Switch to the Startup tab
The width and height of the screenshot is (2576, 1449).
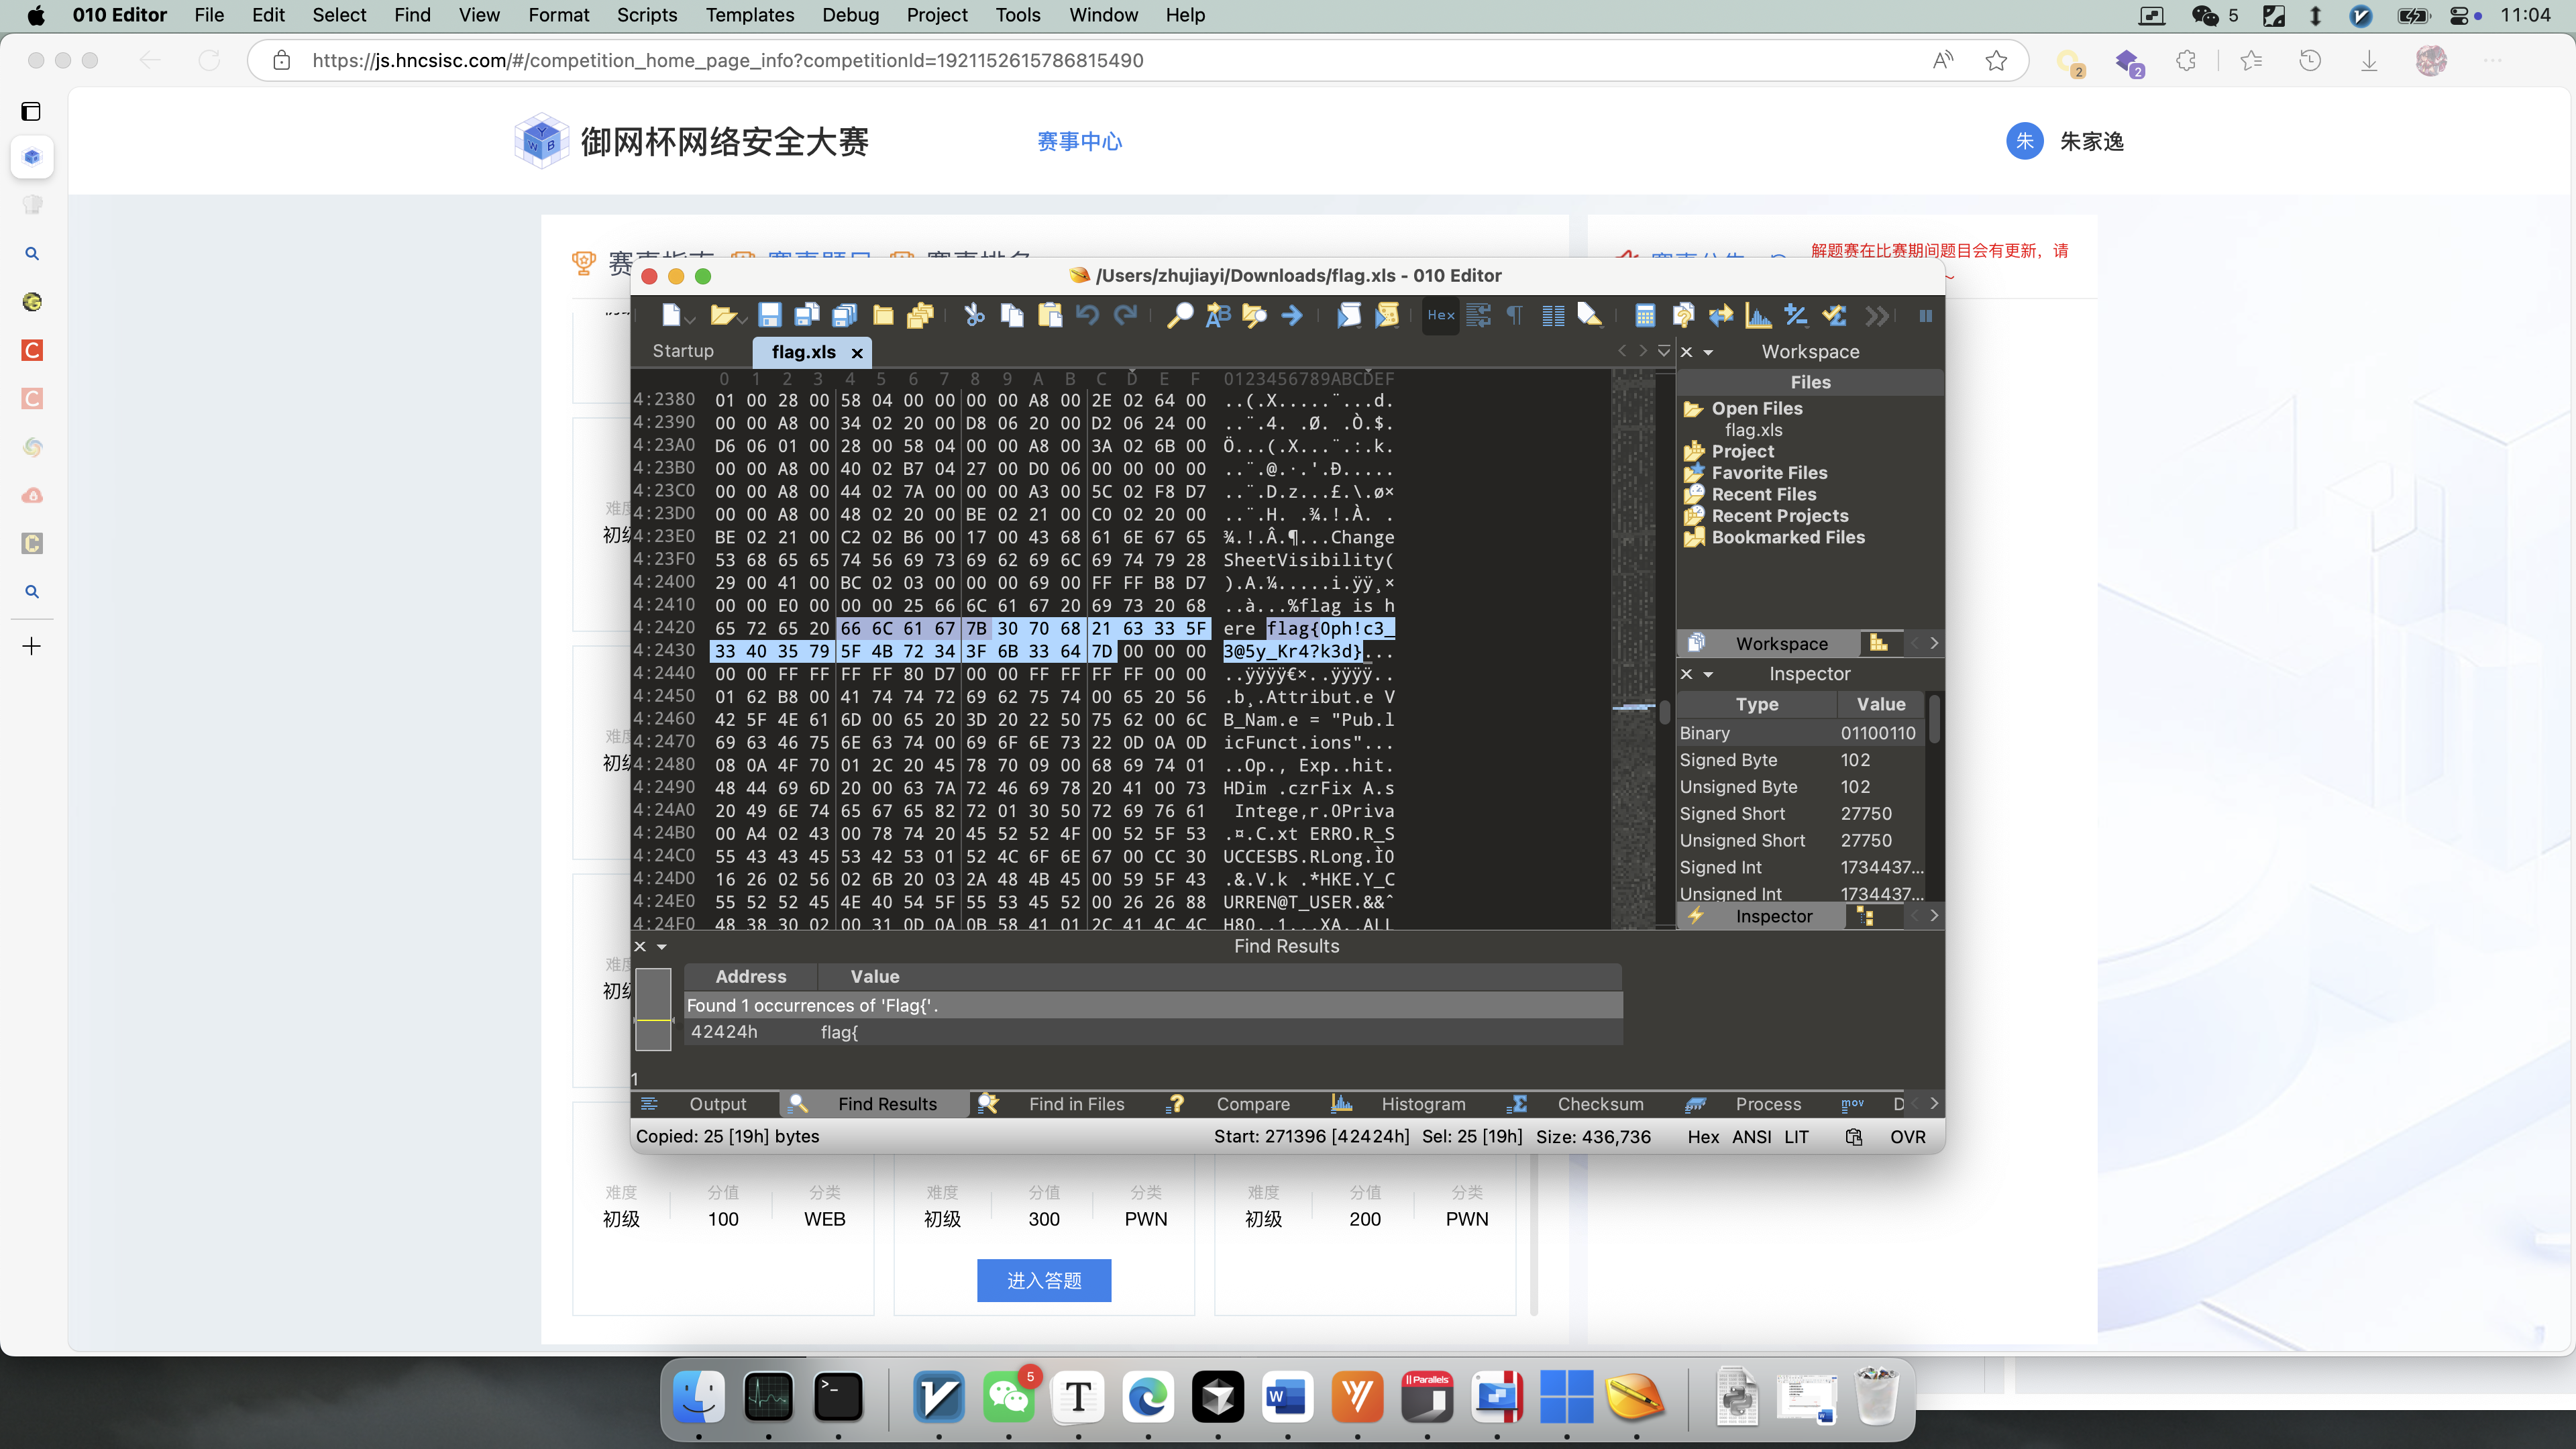[683, 351]
